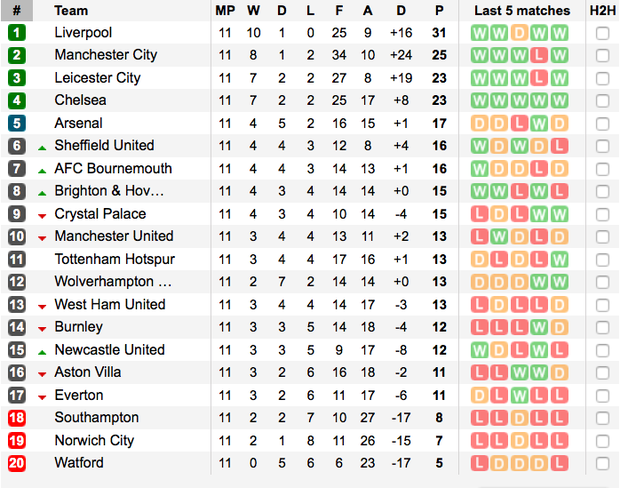
Task: Click Newcastle United's green up arrow
Action: 42,351
